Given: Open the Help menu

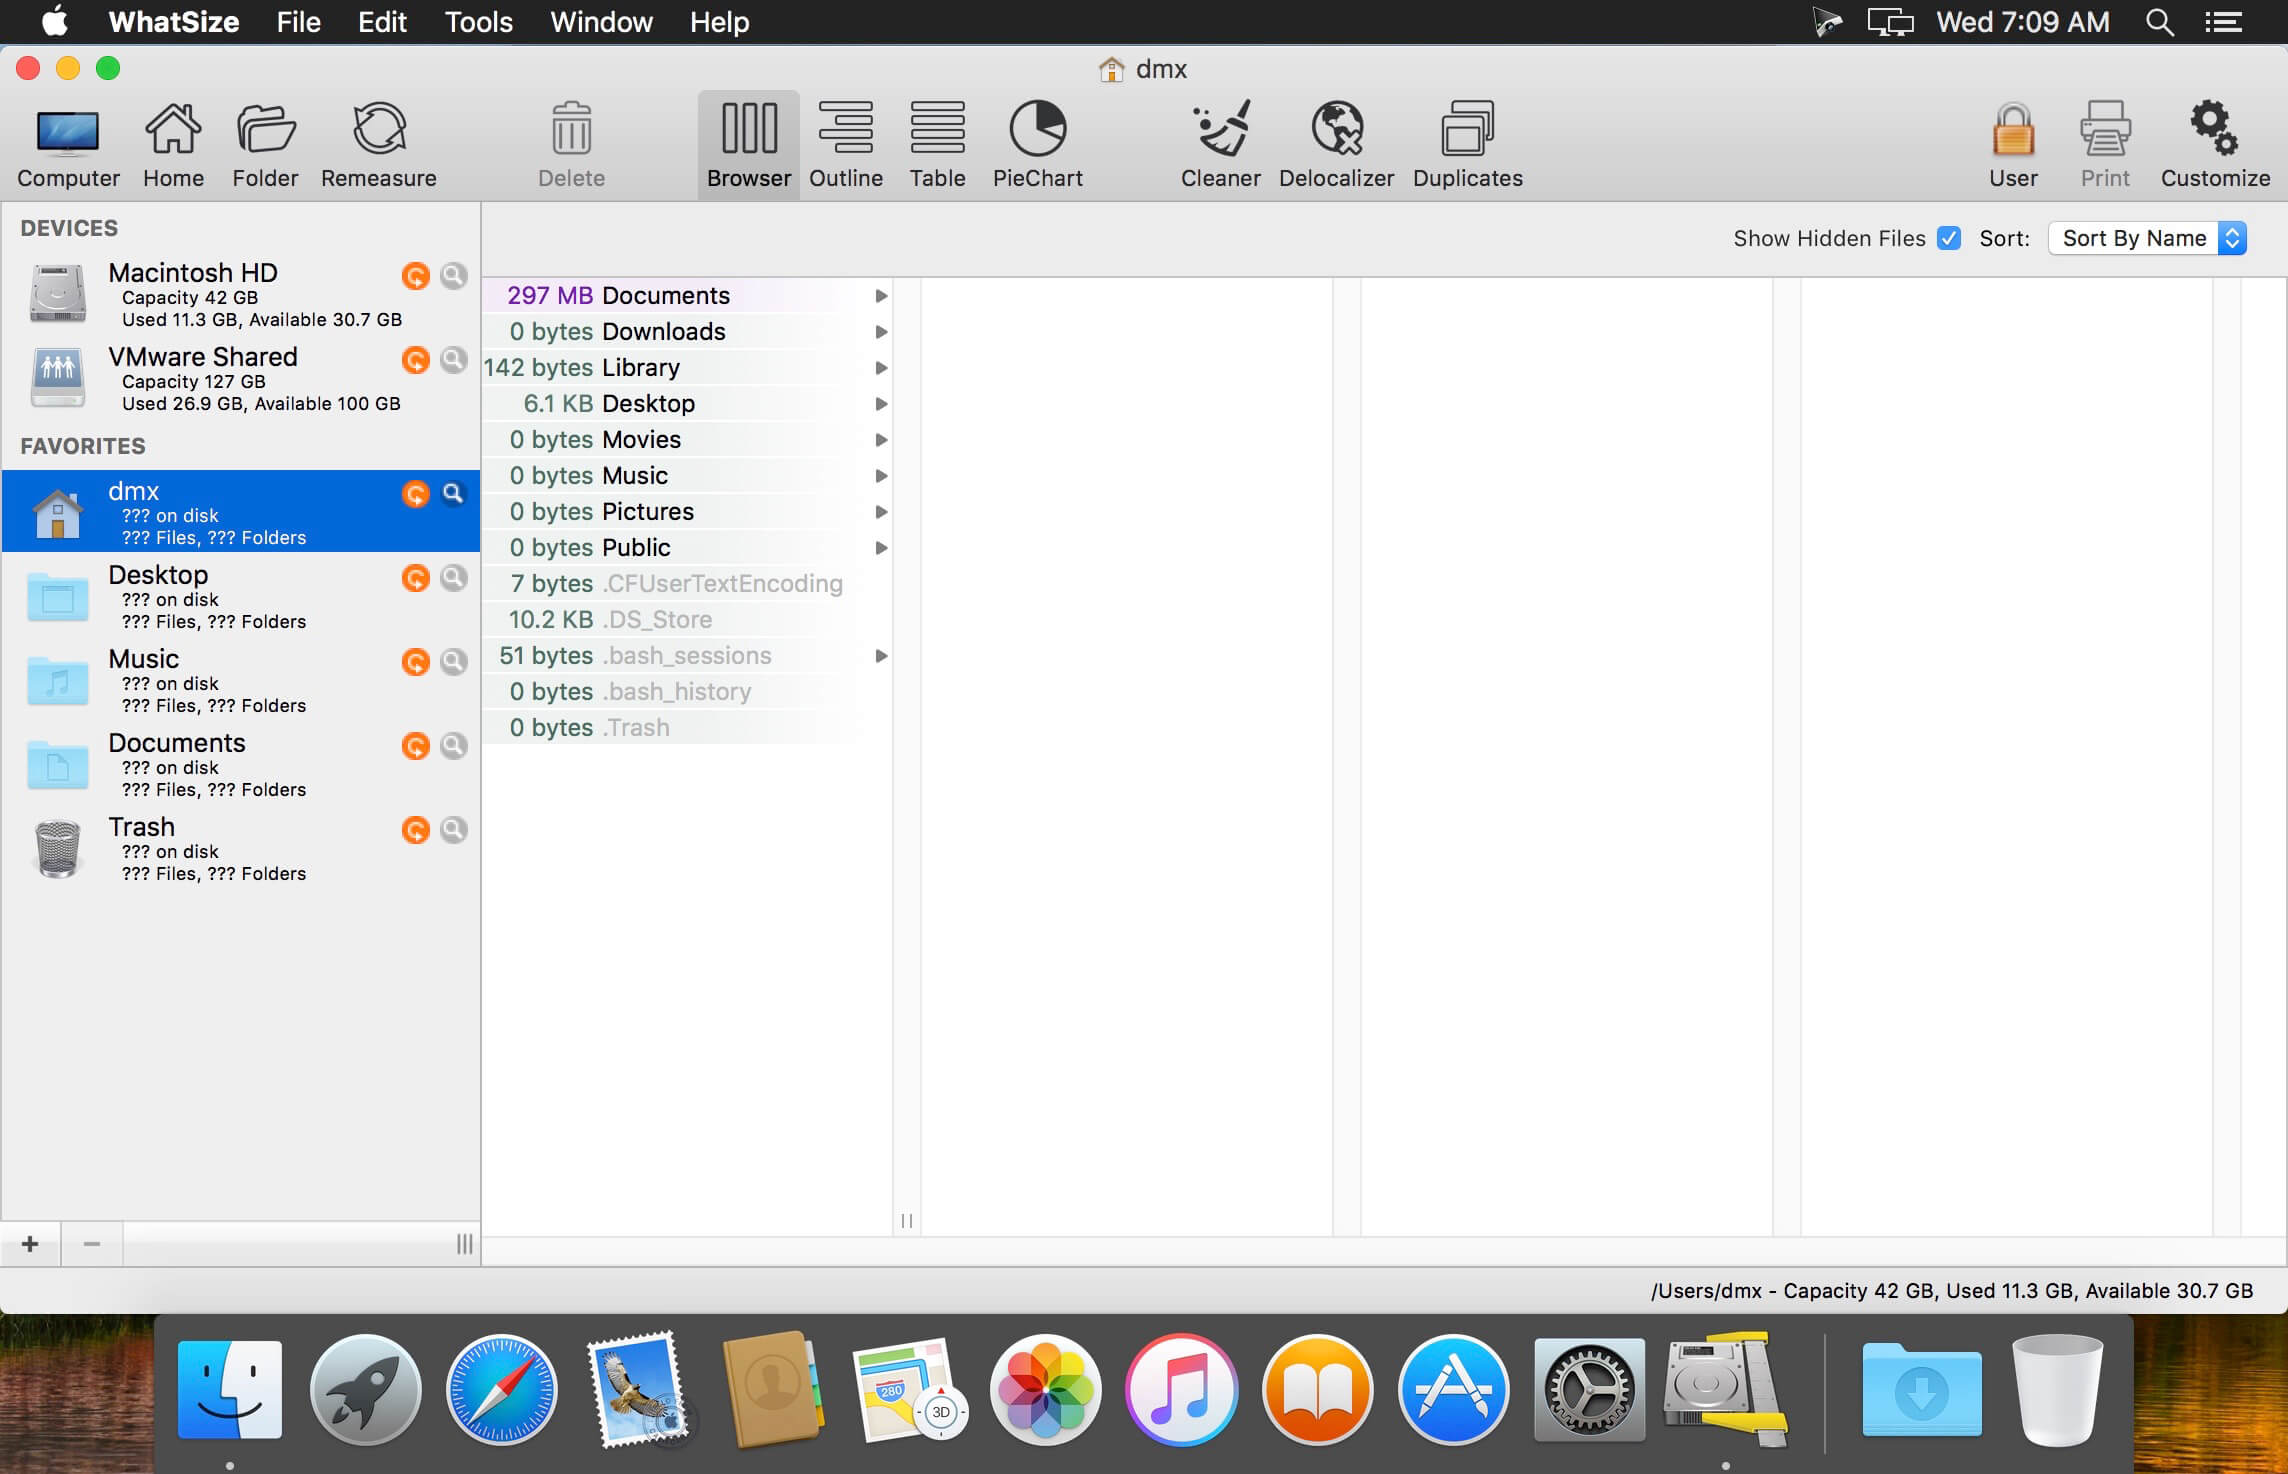Looking at the screenshot, I should click(x=719, y=22).
